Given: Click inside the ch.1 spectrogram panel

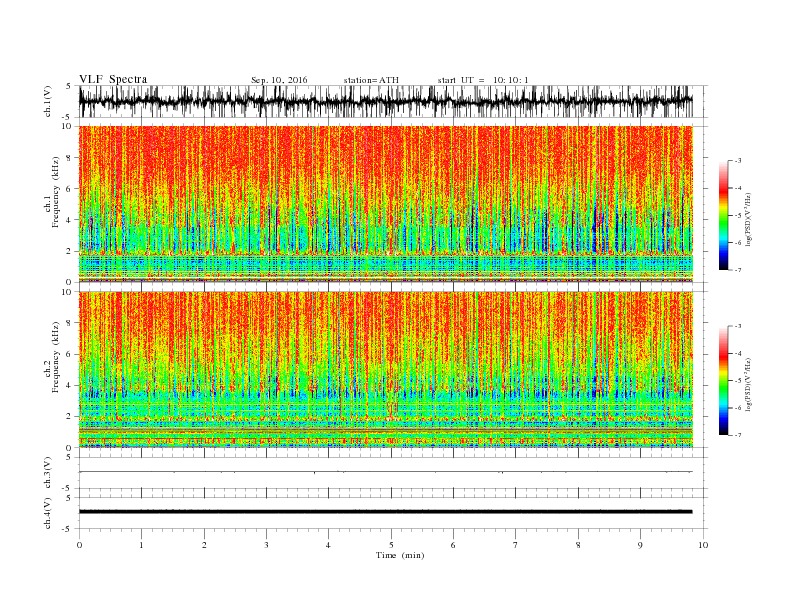Looking at the screenshot, I should tap(386, 204).
